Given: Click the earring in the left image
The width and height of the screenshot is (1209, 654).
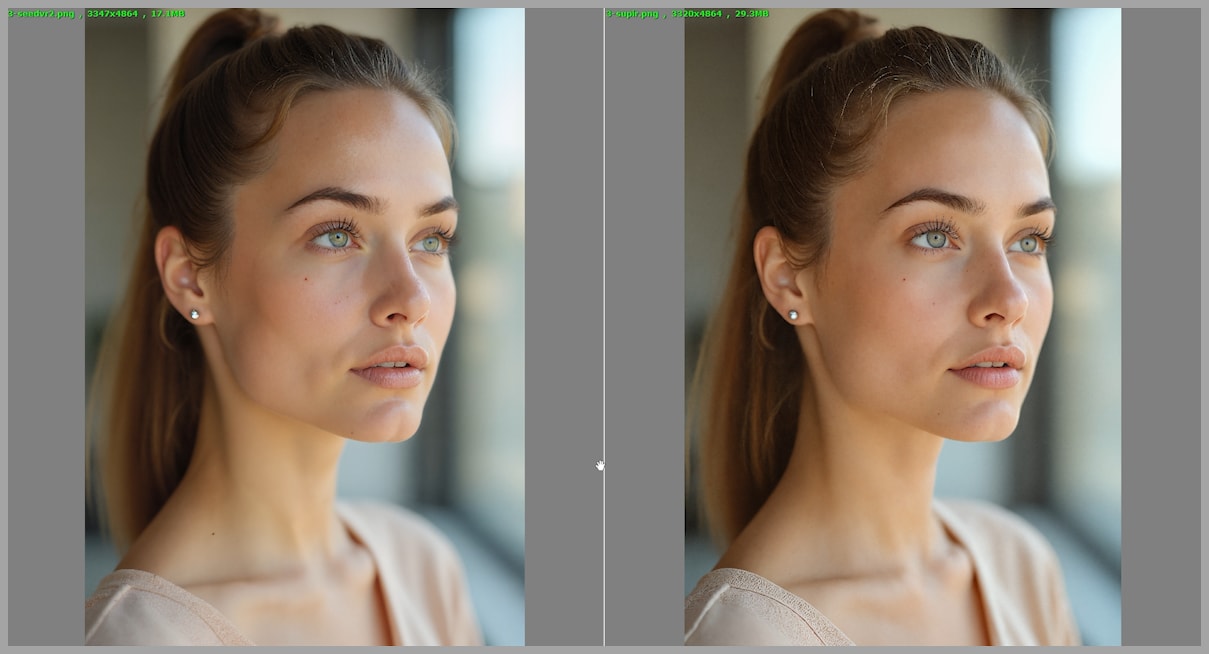Looking at the screenshot, I should tap(194, 314).
